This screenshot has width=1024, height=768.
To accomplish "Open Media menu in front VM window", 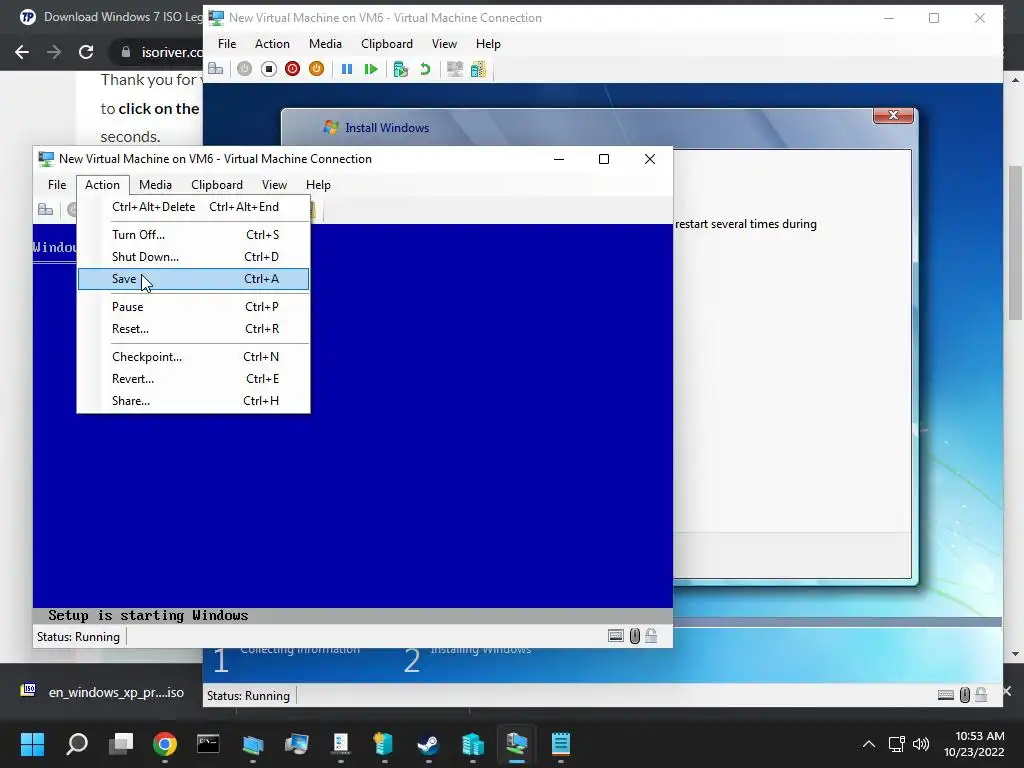I will 155,185.
